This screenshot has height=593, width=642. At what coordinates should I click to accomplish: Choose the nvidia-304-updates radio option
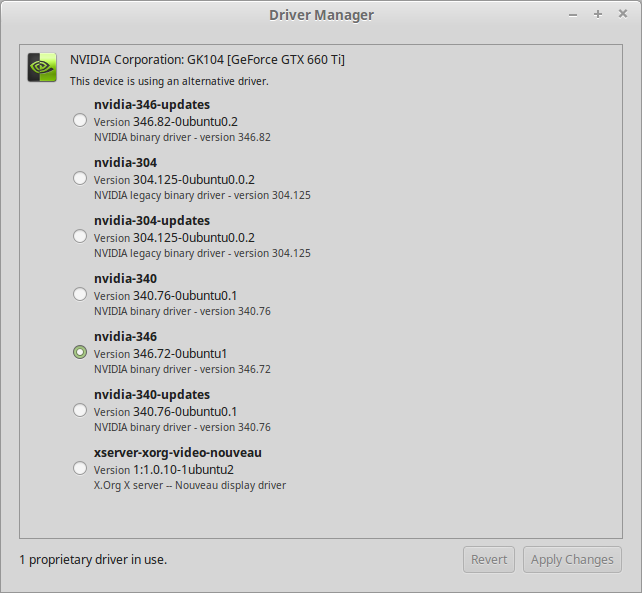tap(80, 236)
